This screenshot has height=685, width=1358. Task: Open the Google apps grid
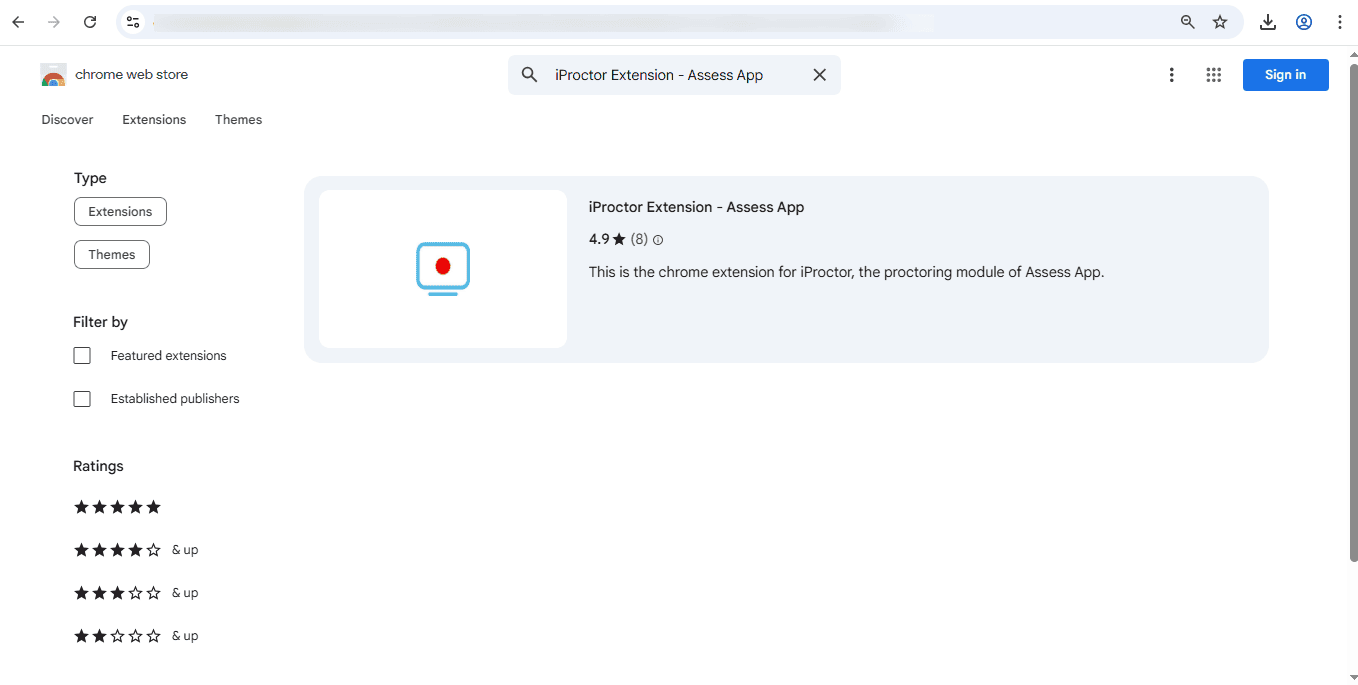tap(1214, 75)
